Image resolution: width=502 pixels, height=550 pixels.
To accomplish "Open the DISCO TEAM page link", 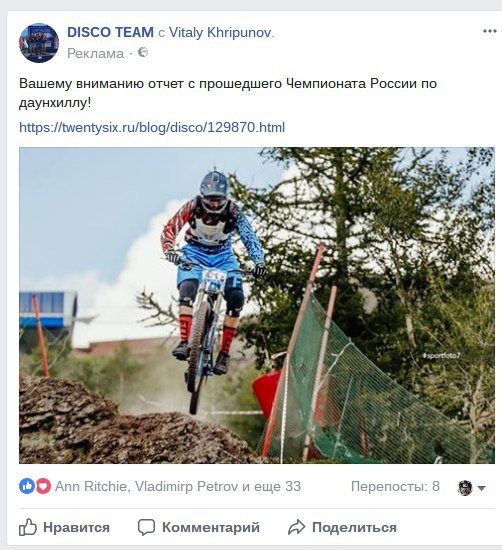I will 110,32.
